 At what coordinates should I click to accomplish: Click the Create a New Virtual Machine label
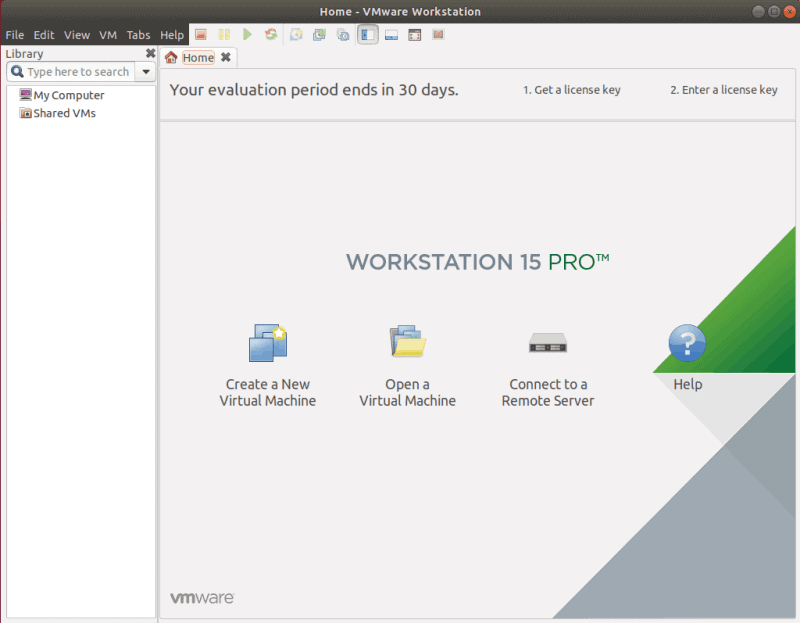click(268, 392)
